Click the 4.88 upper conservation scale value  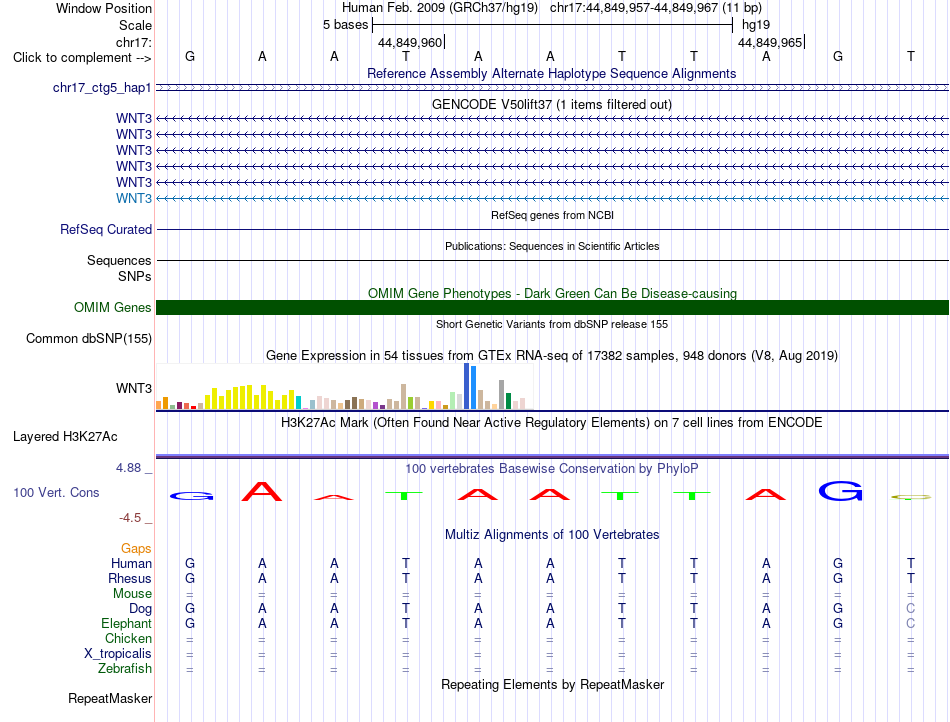point(128,468)
